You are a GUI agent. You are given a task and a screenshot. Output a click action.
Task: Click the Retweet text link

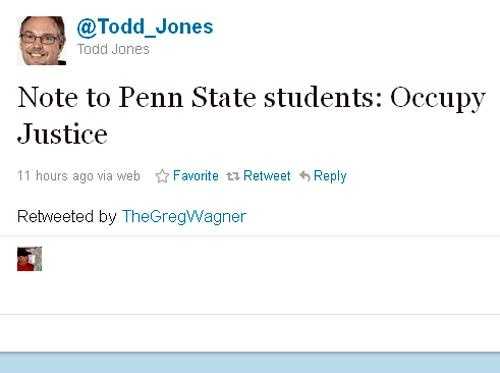pos(267,176)
